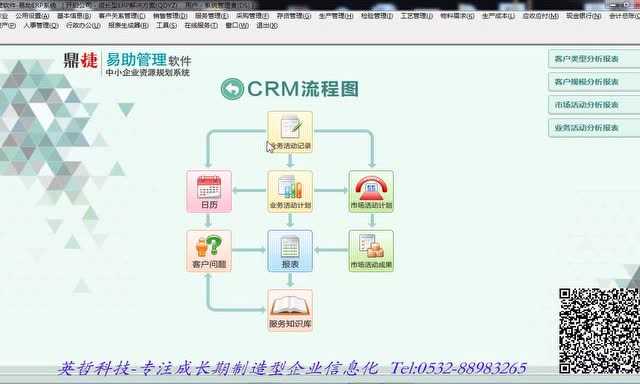Open 客户规模分析报表 report button
640x384 pixels.
coord(594,82)
